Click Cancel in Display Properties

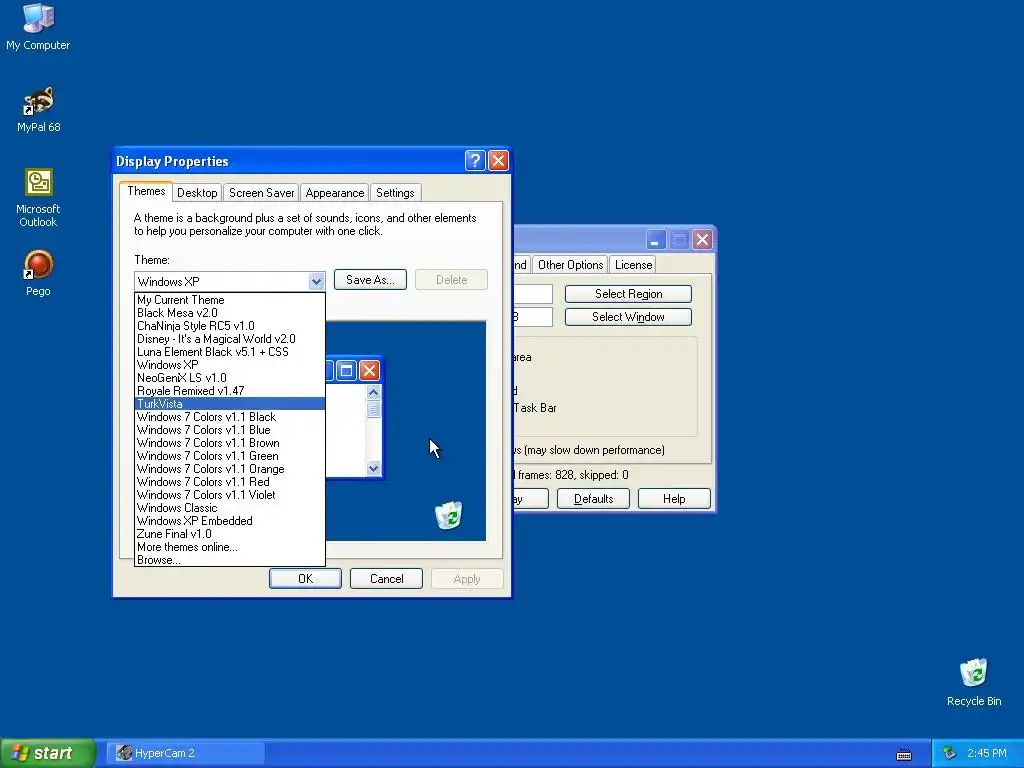tap(387, 579)
